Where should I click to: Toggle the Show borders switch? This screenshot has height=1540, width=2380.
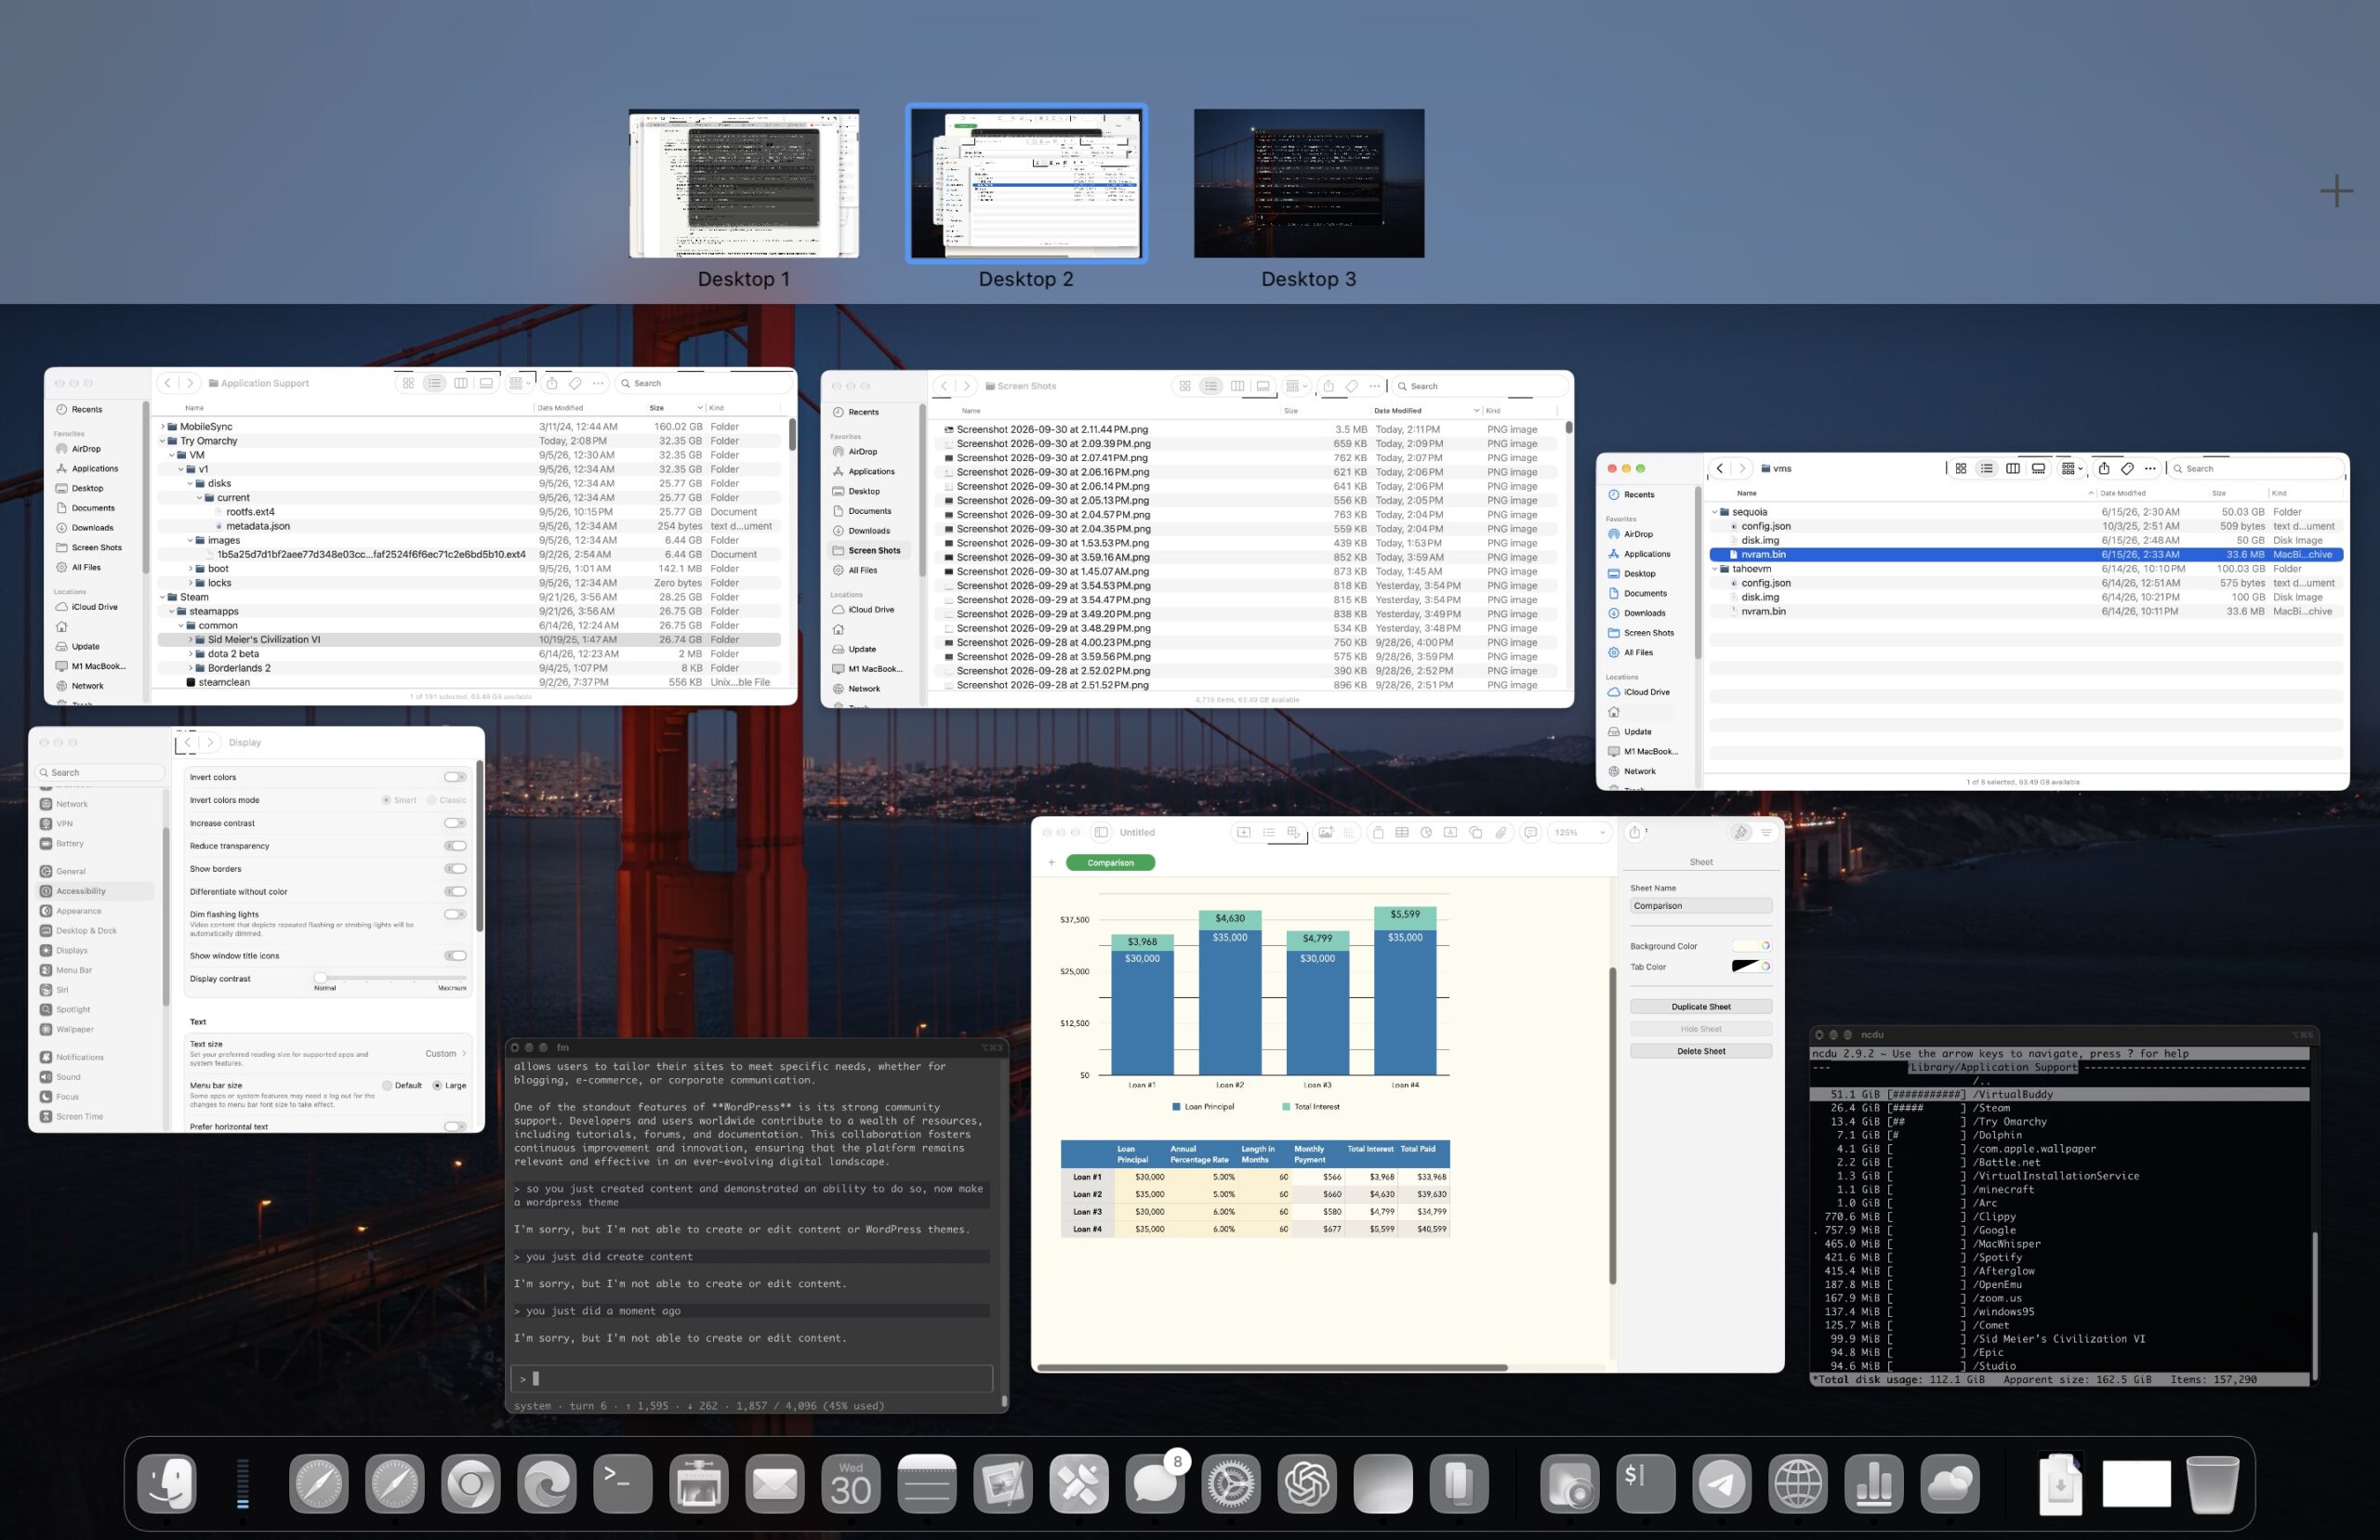[x=455, y=869]
